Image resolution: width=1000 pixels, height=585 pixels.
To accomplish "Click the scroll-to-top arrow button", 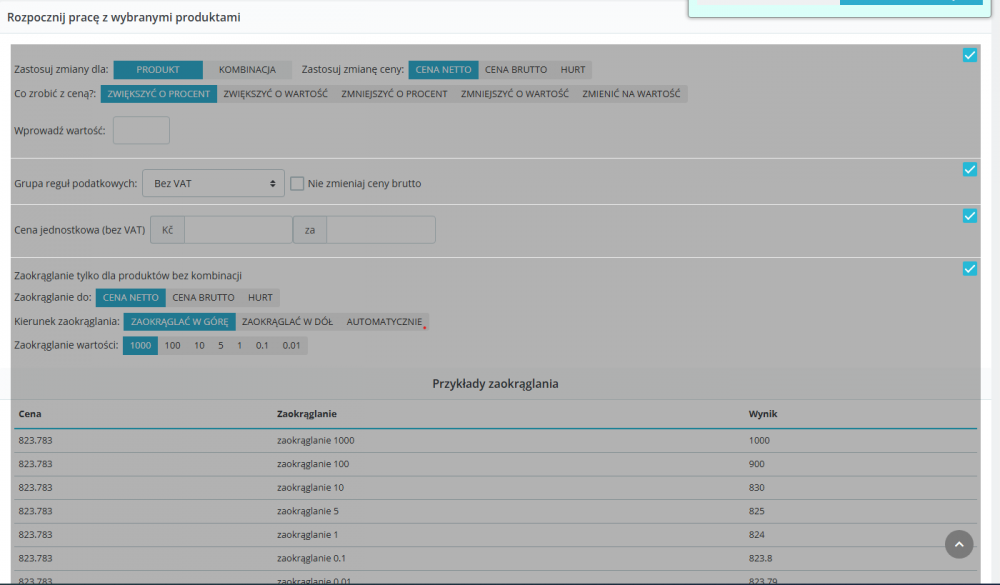I will point(959,544).
